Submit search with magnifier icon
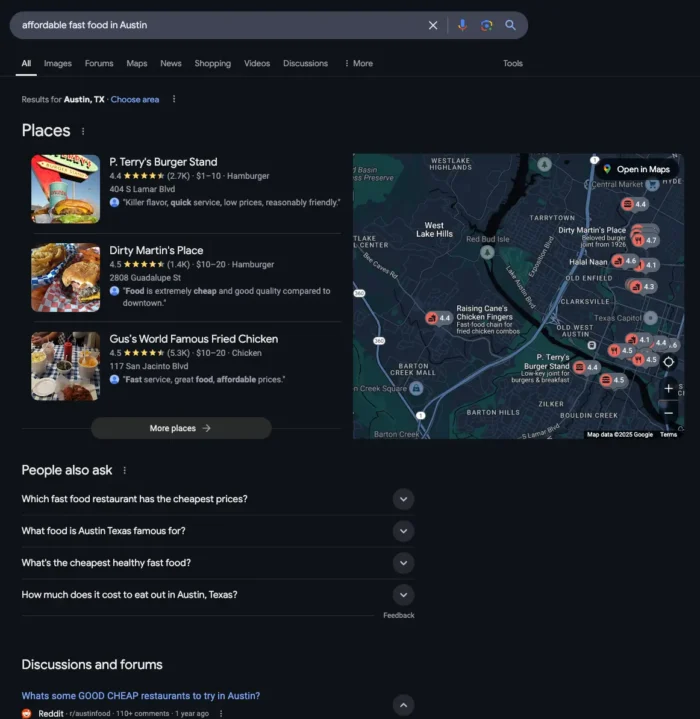700x719 pixels. (x=510, y=25)
